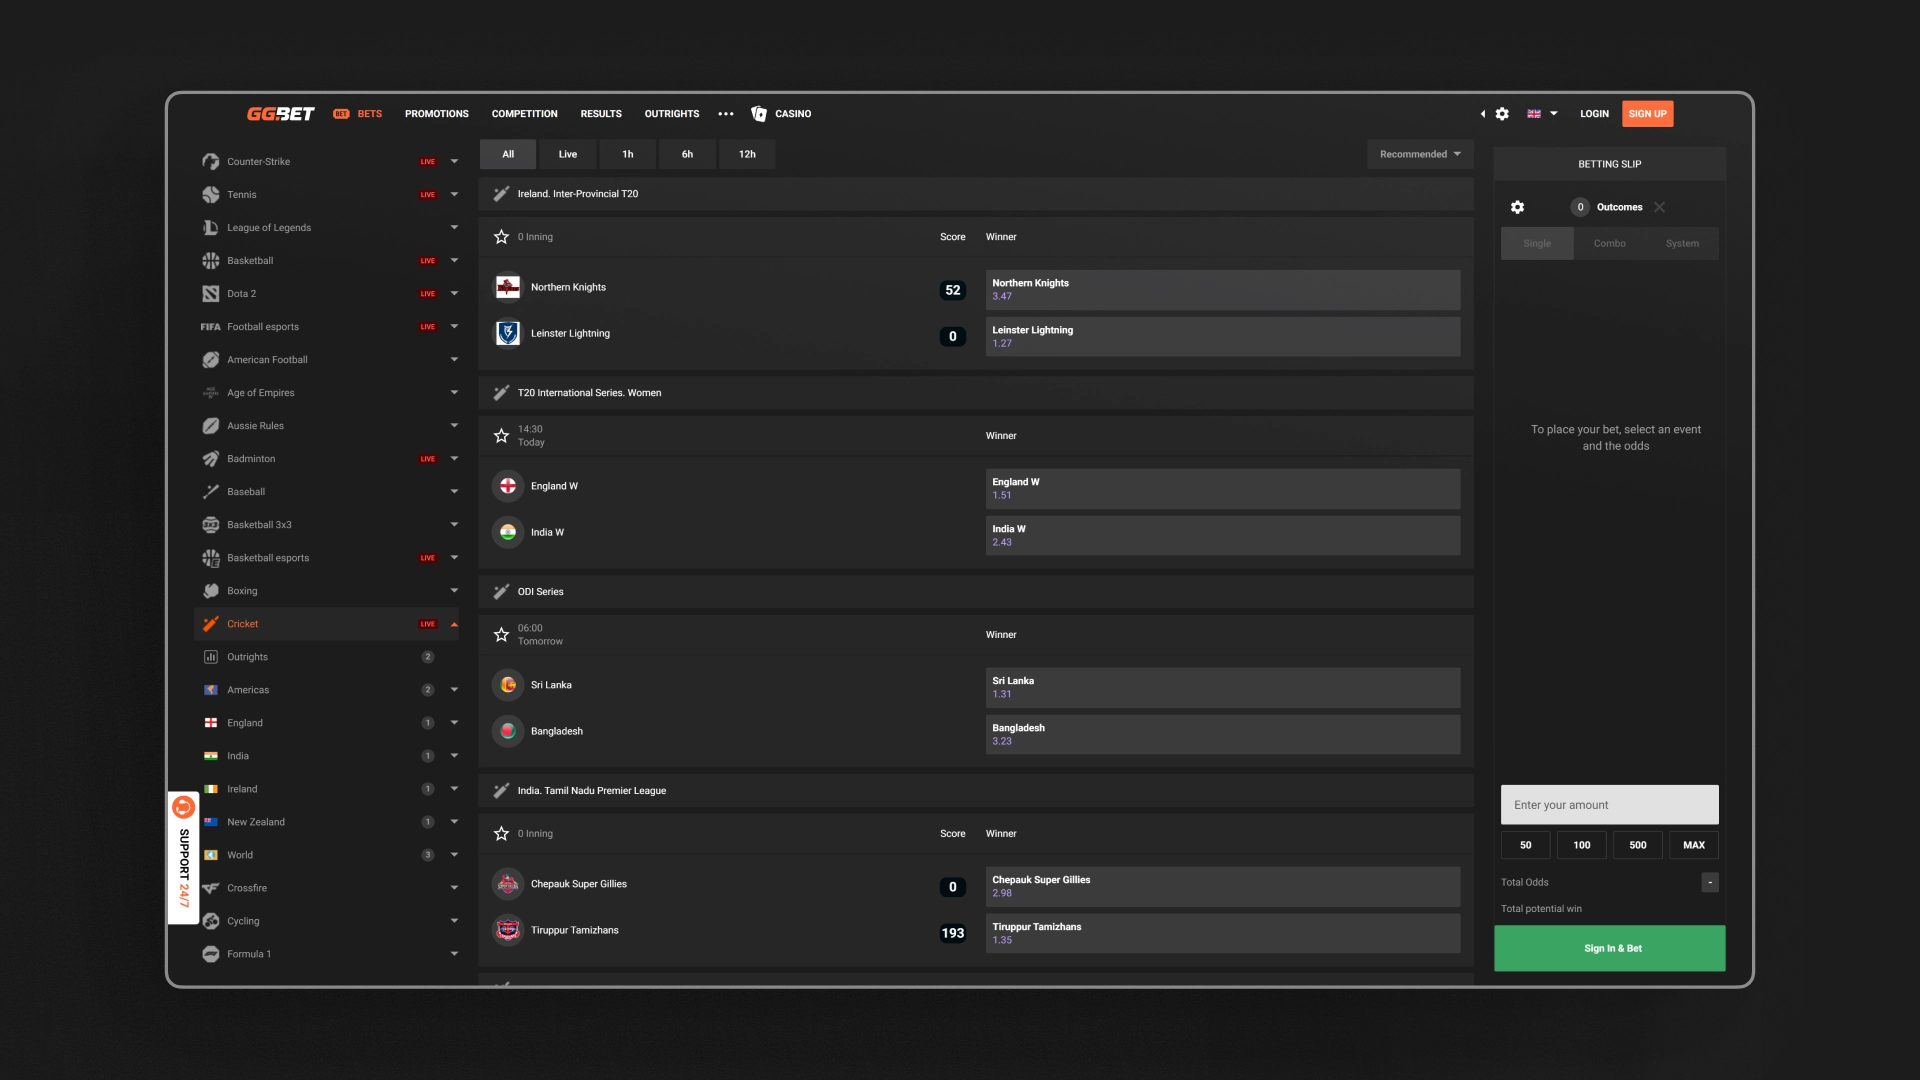Click the Cricket bat icon in sidebar
The image size is (1920, 1080).
211,623
